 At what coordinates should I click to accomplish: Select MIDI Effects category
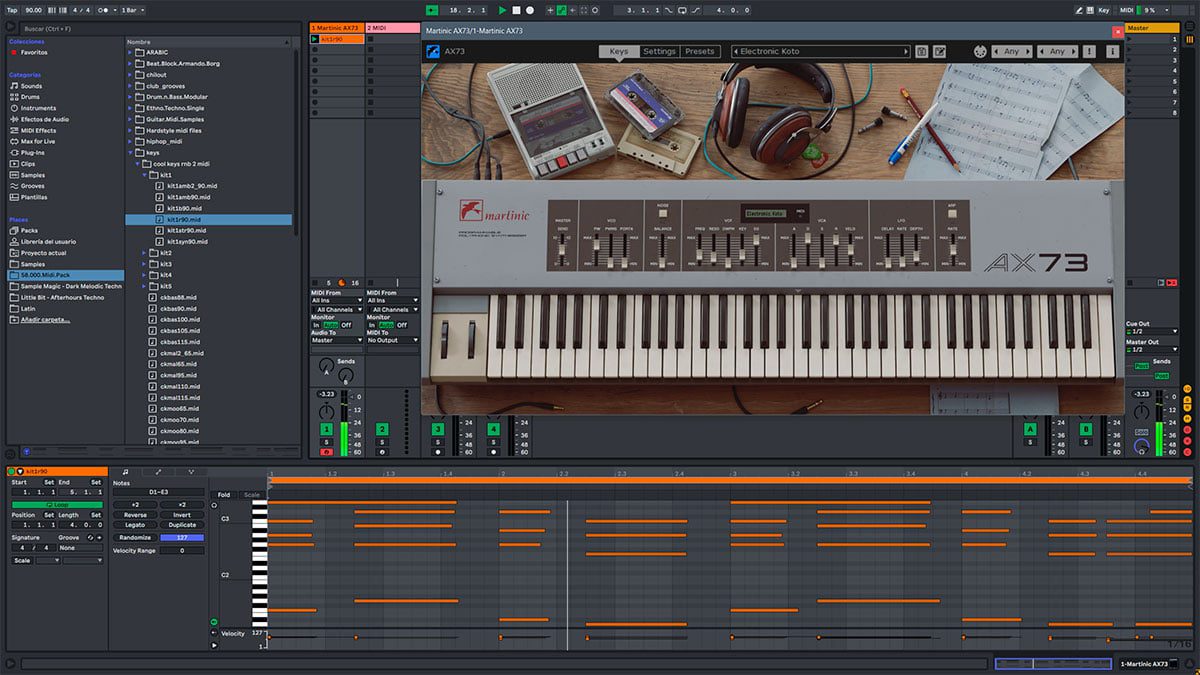[x=38, y=130]
